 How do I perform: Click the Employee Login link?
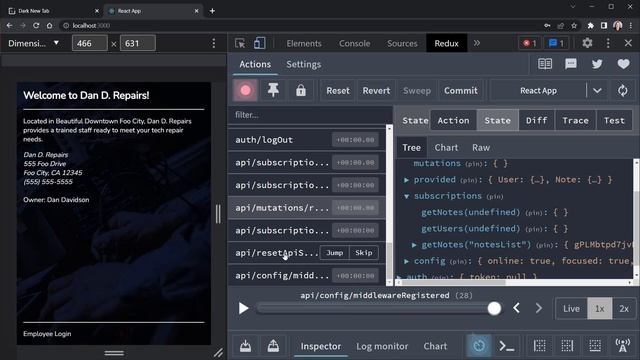tap(47, 334)
